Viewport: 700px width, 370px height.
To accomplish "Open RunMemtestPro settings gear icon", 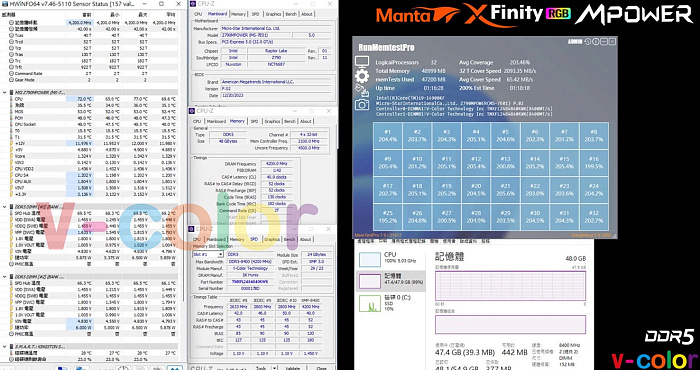I will [362, 76].
